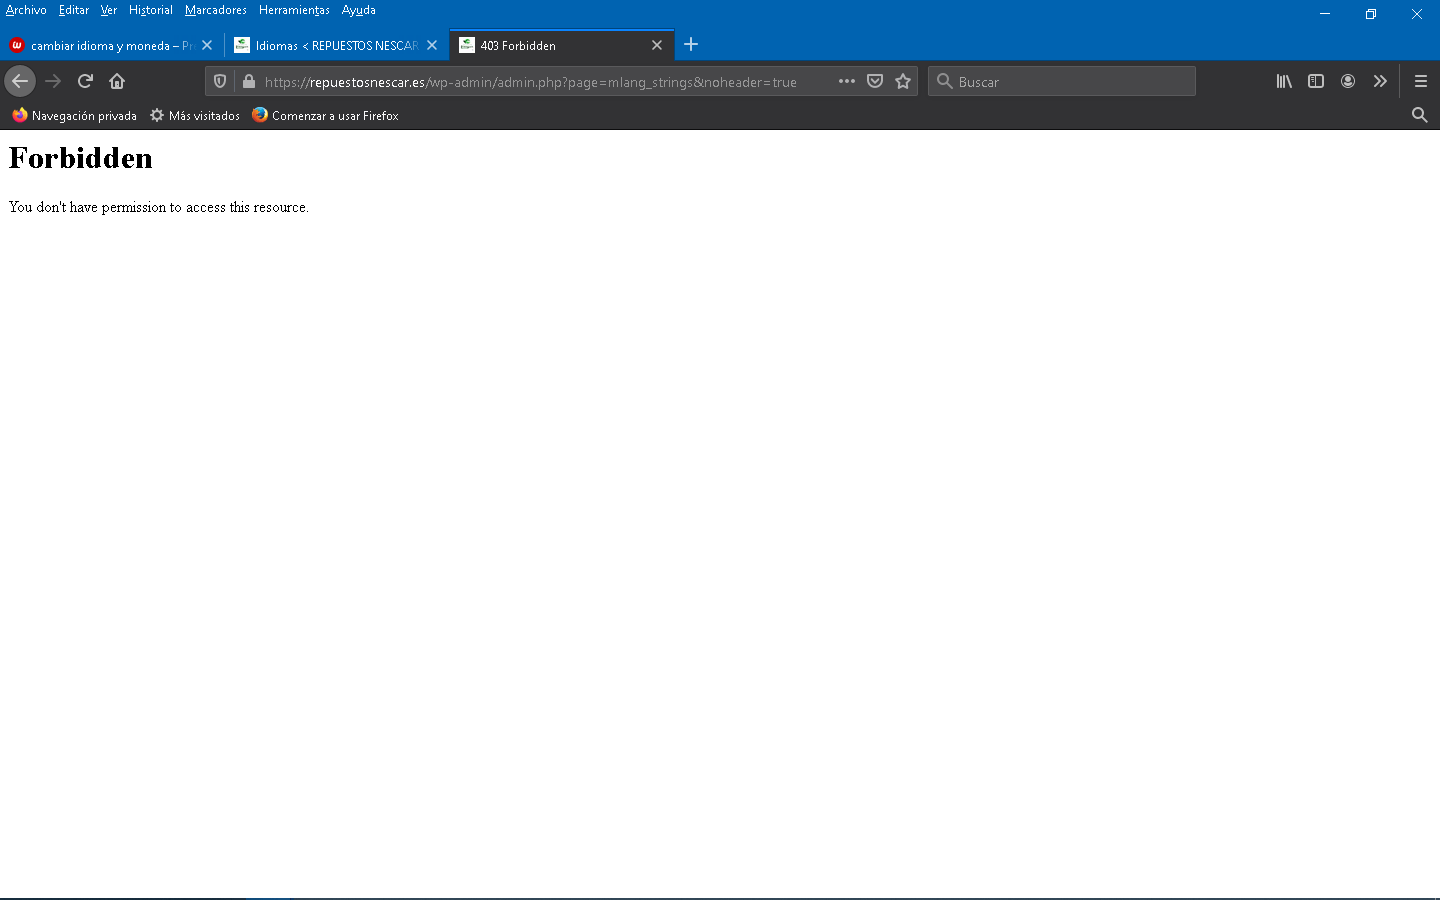Open the home page with house icon
The width and height of the screenshot is (1440, 900).
tap(117, 81)
